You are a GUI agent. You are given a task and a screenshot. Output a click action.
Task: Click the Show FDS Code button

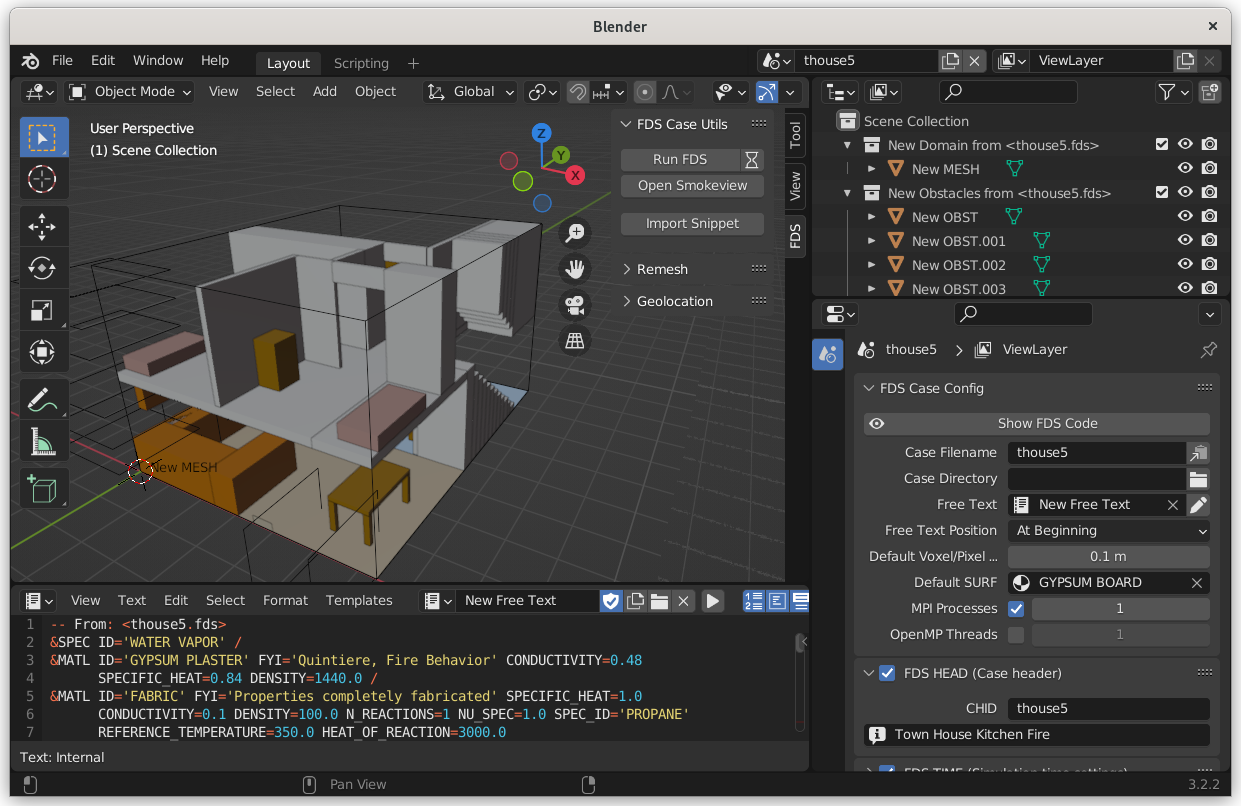(x=1037, y=423)
